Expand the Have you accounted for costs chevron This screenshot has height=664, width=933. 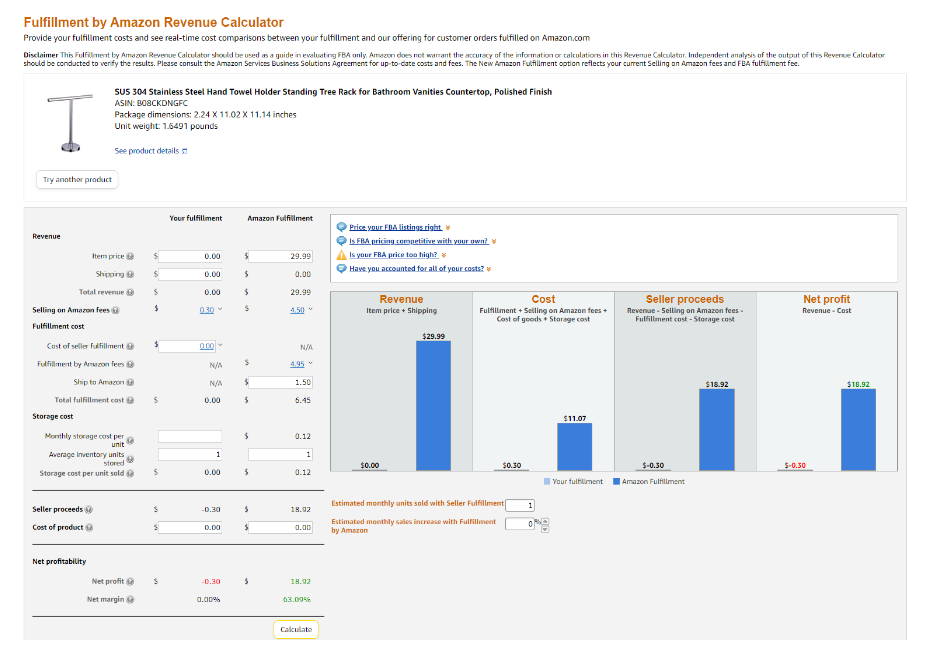(489, 269)
